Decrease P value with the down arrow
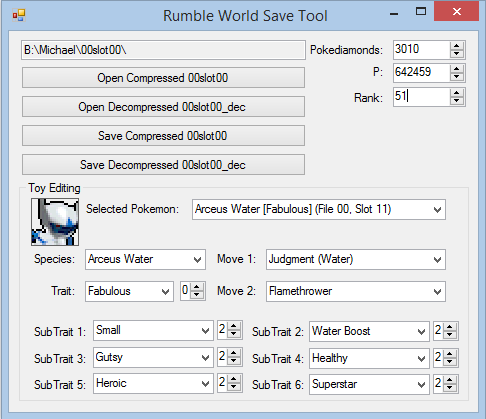The image size is (486, 419). [457, 77]
